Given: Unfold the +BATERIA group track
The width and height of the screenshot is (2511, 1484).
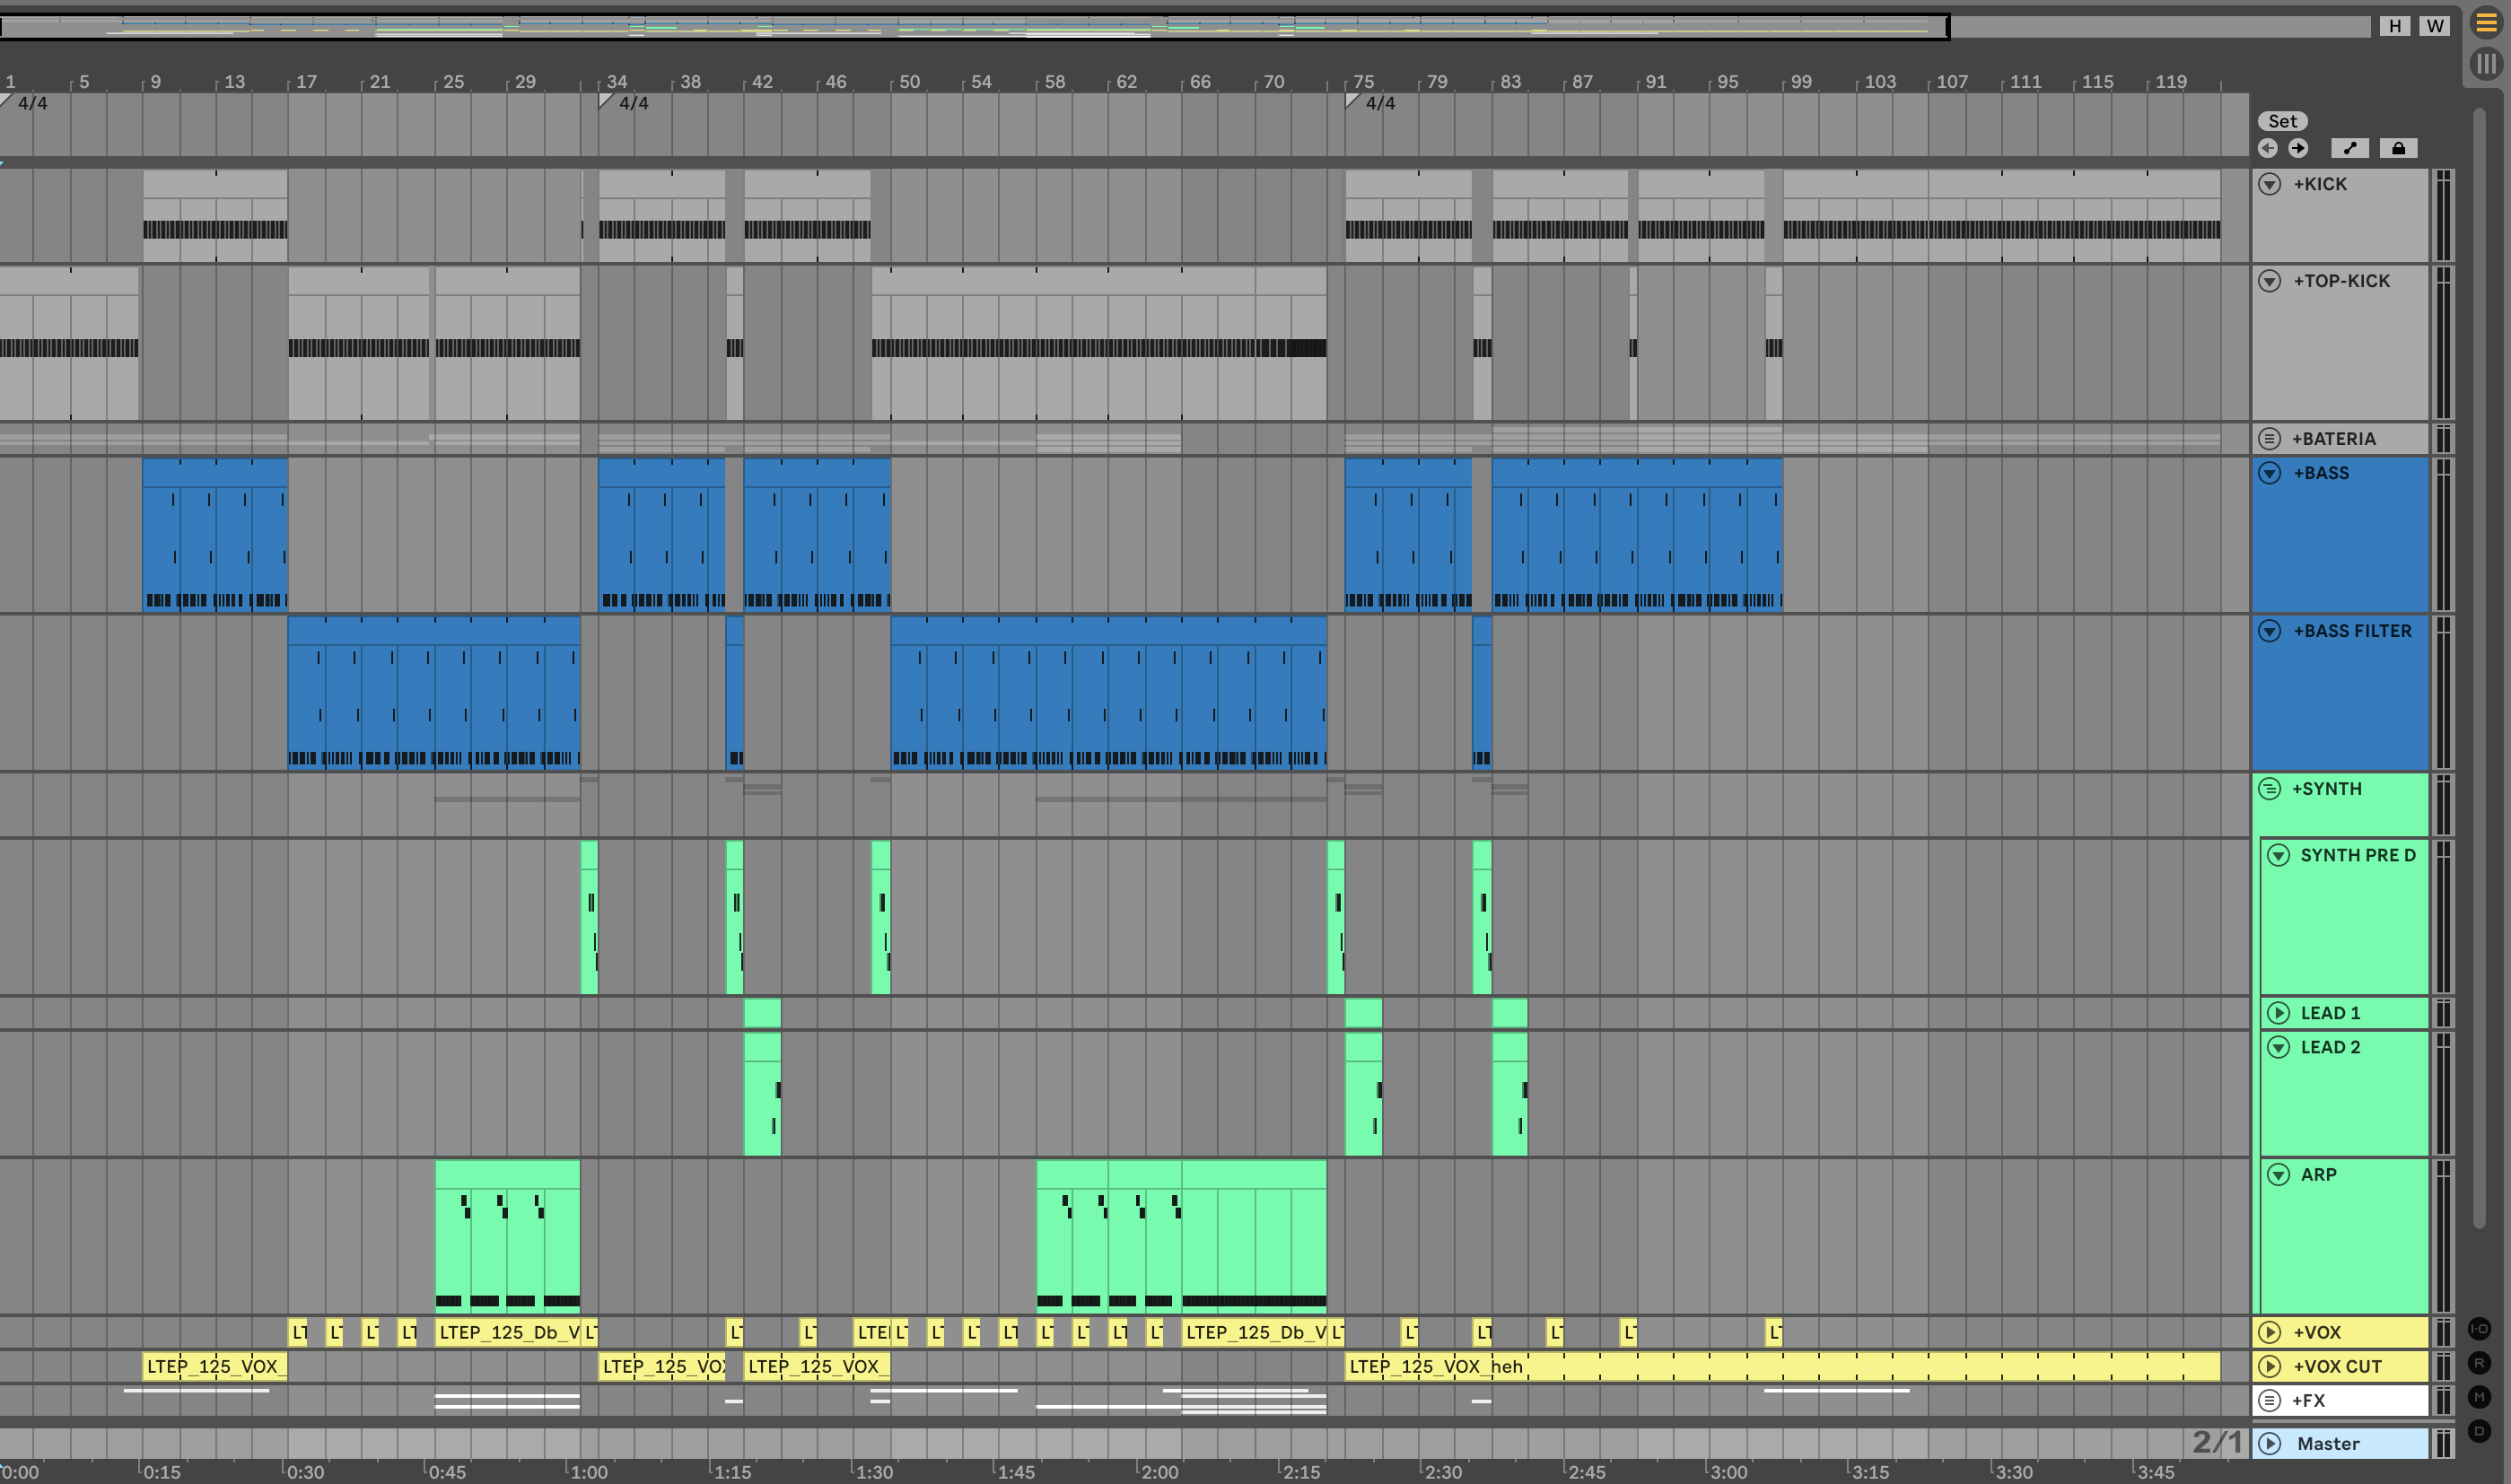Looking at the screenshot, I should [2270, 439].
